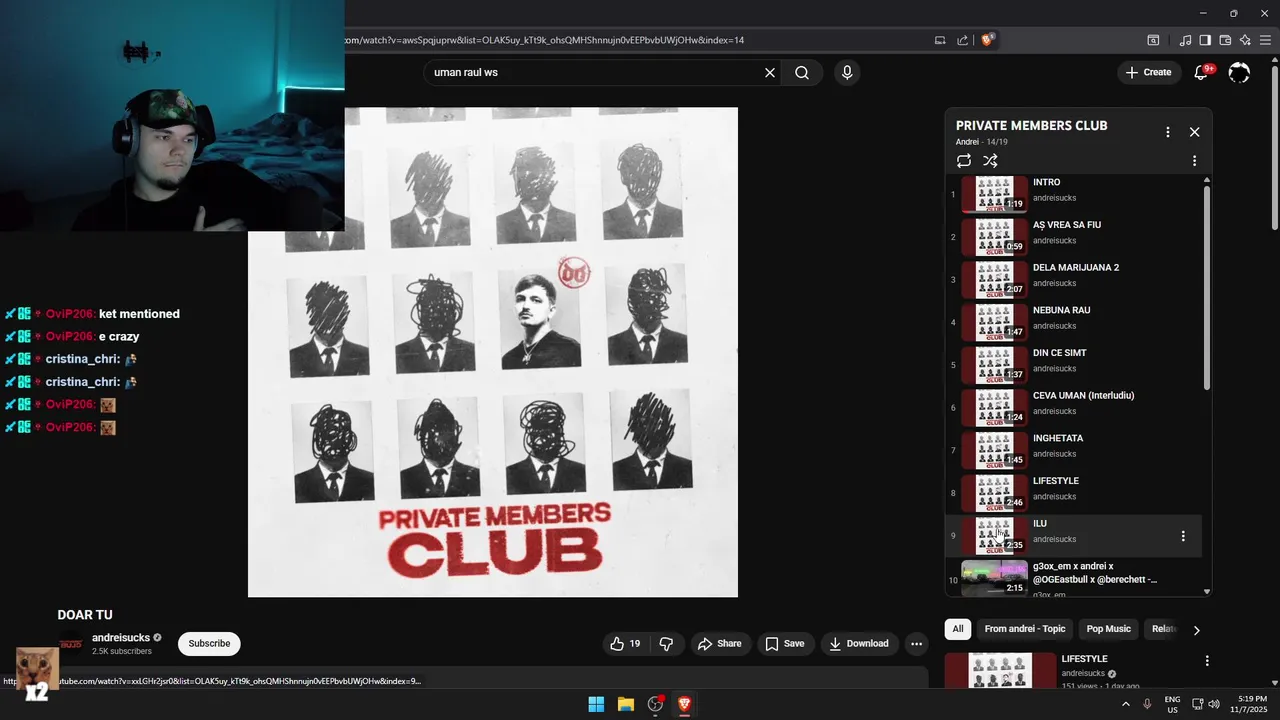Play NEBUNA RAU track
The width and height of the screenshot is (1280, 720).
(x=1074, y=322)
